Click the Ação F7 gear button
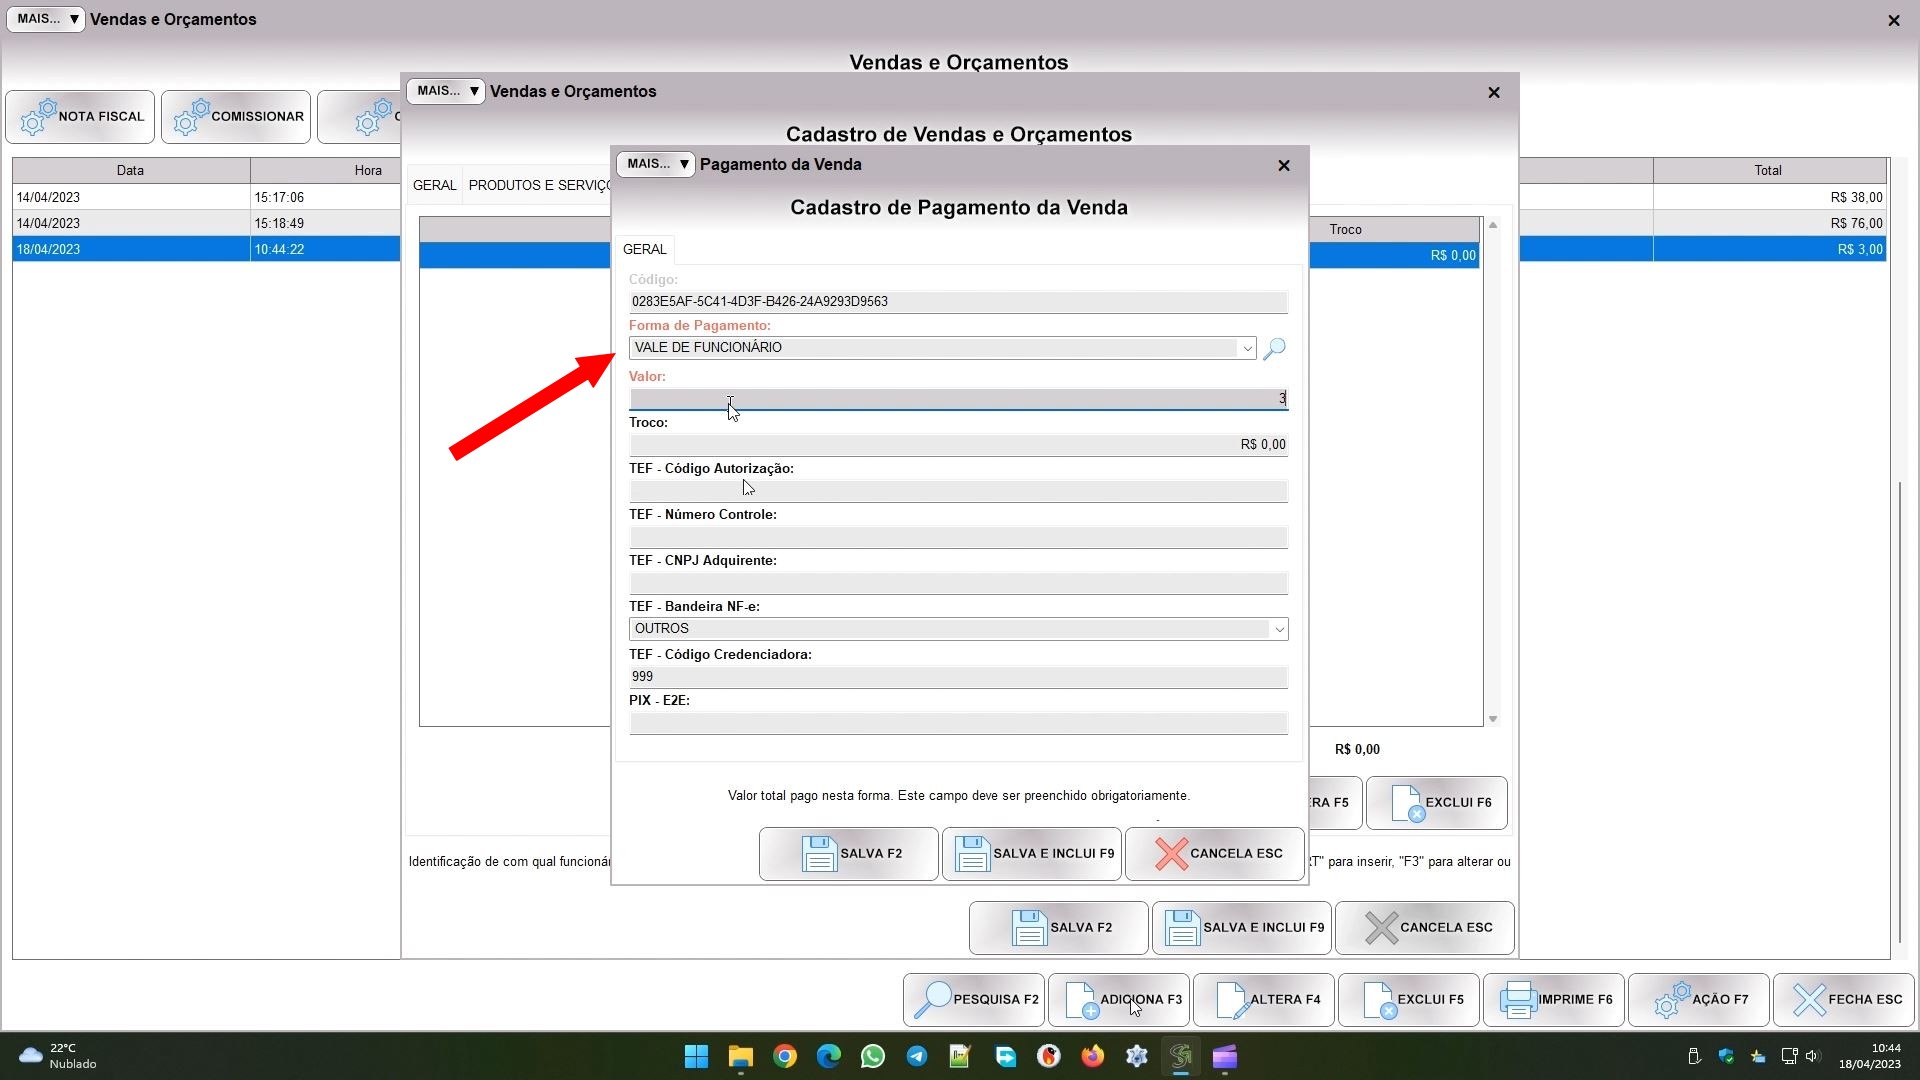Viewport: 1920px width, 1080px height. (1699, 999)
